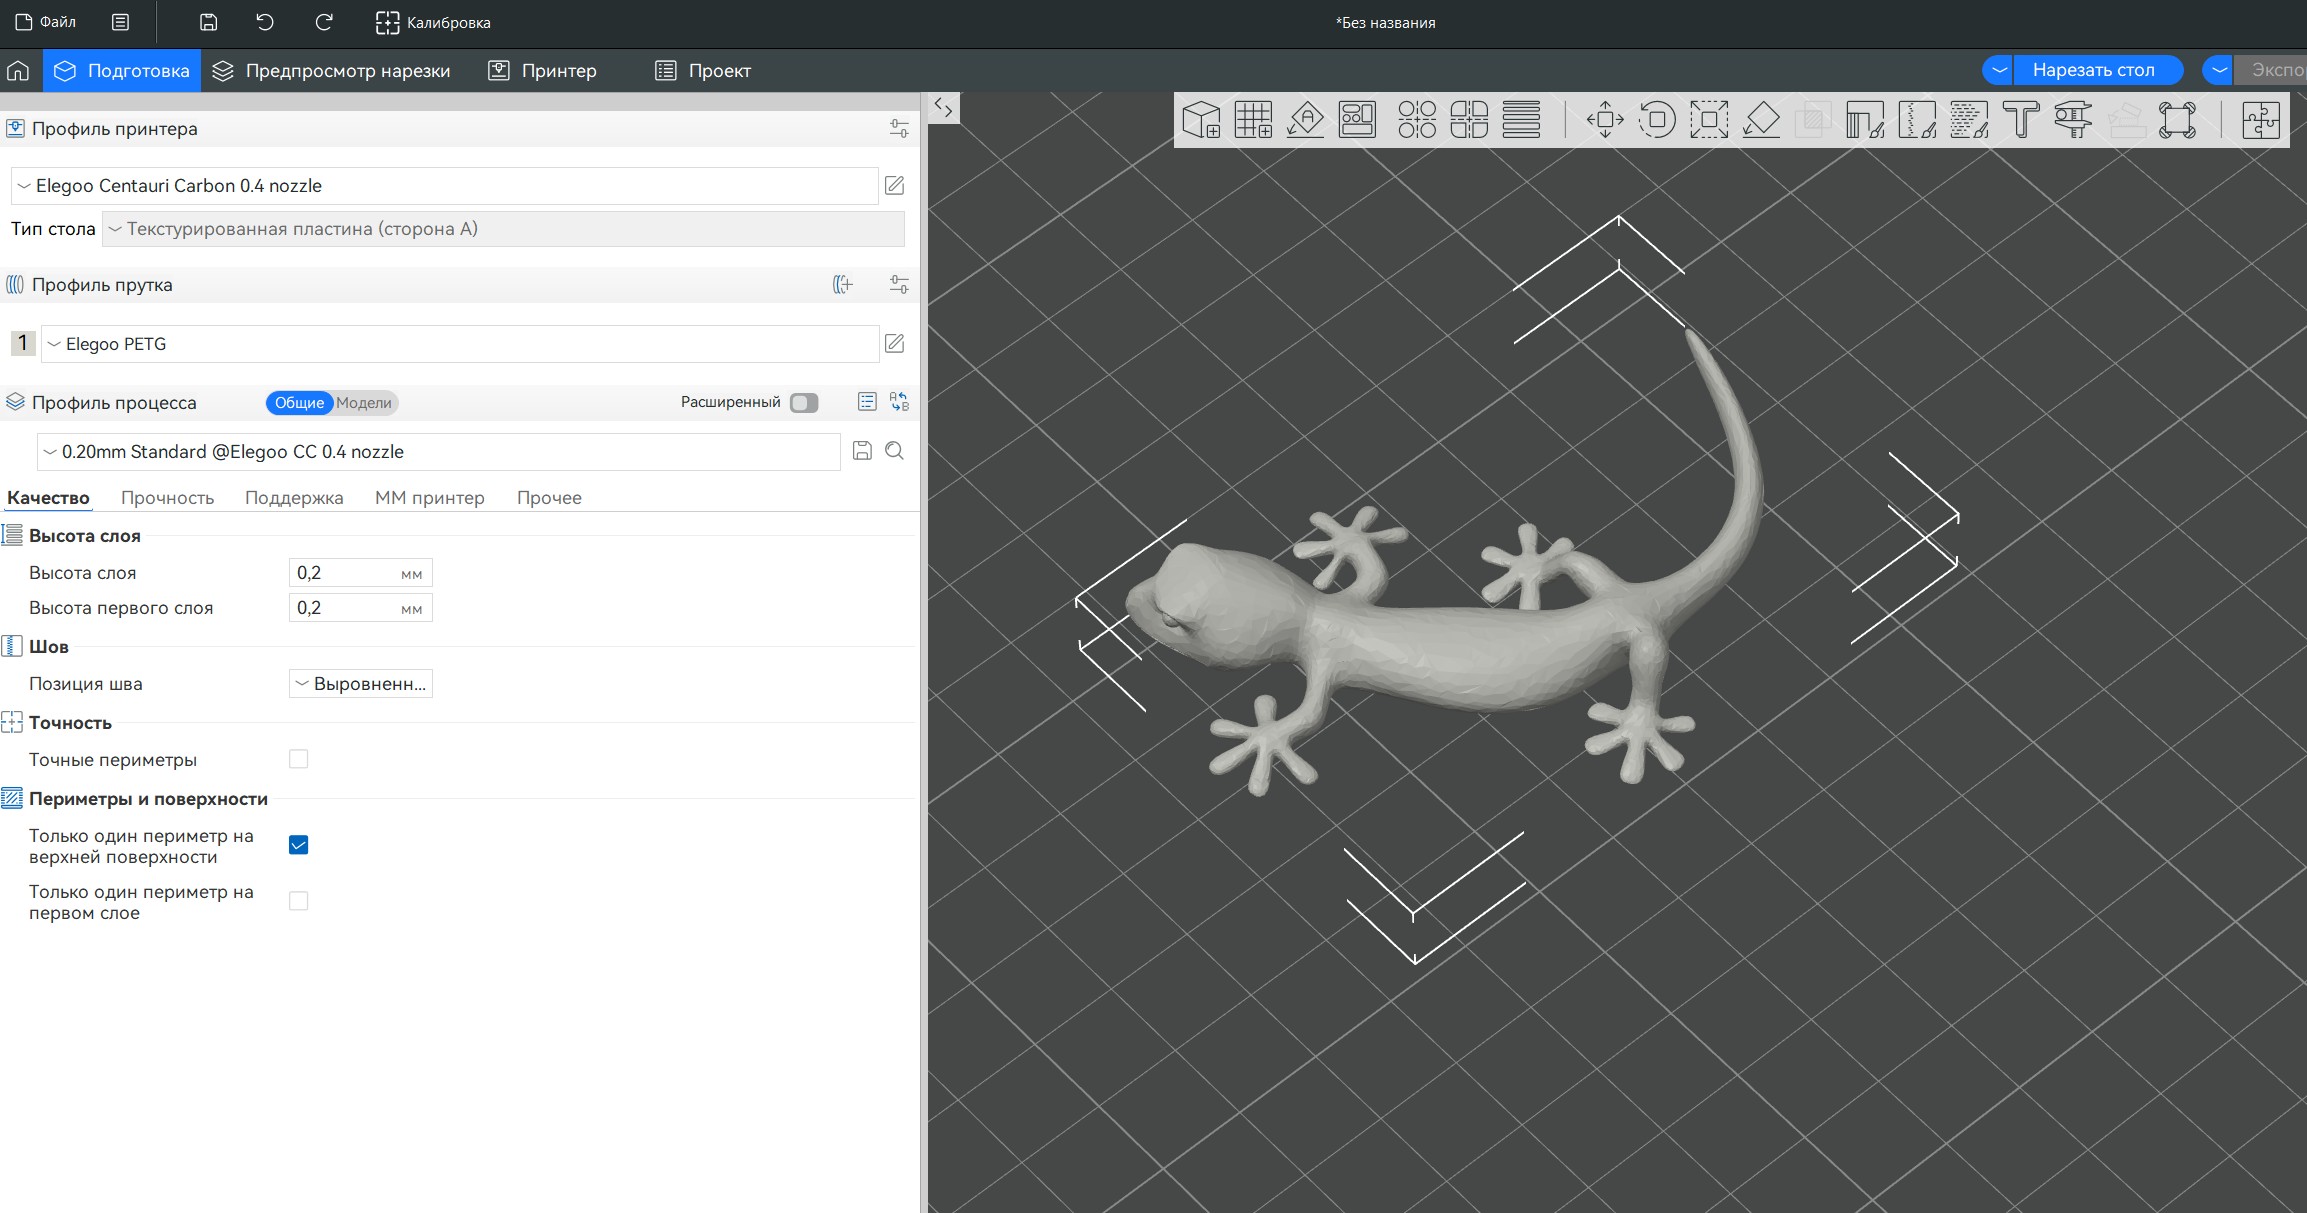Open the Scale tool
The height and width of the screenshot is (1213, 2307).
(x=1709, y=120)
